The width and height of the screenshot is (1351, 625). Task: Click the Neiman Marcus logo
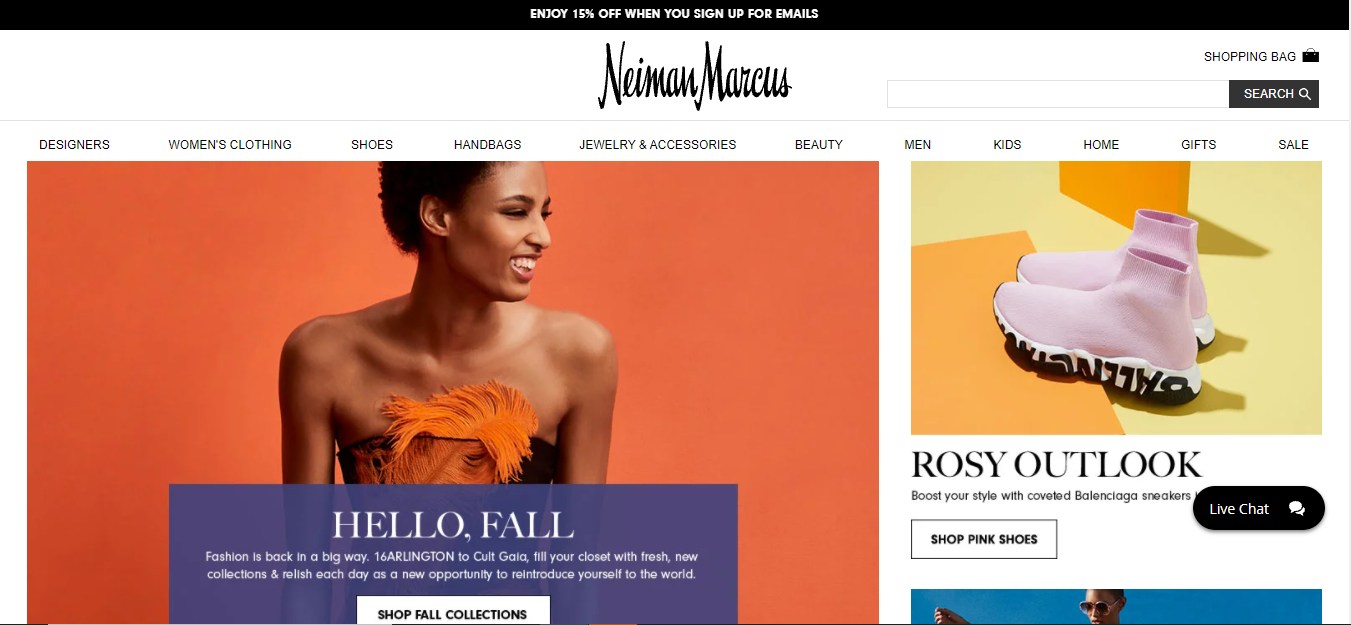click(x=695, y=76)
